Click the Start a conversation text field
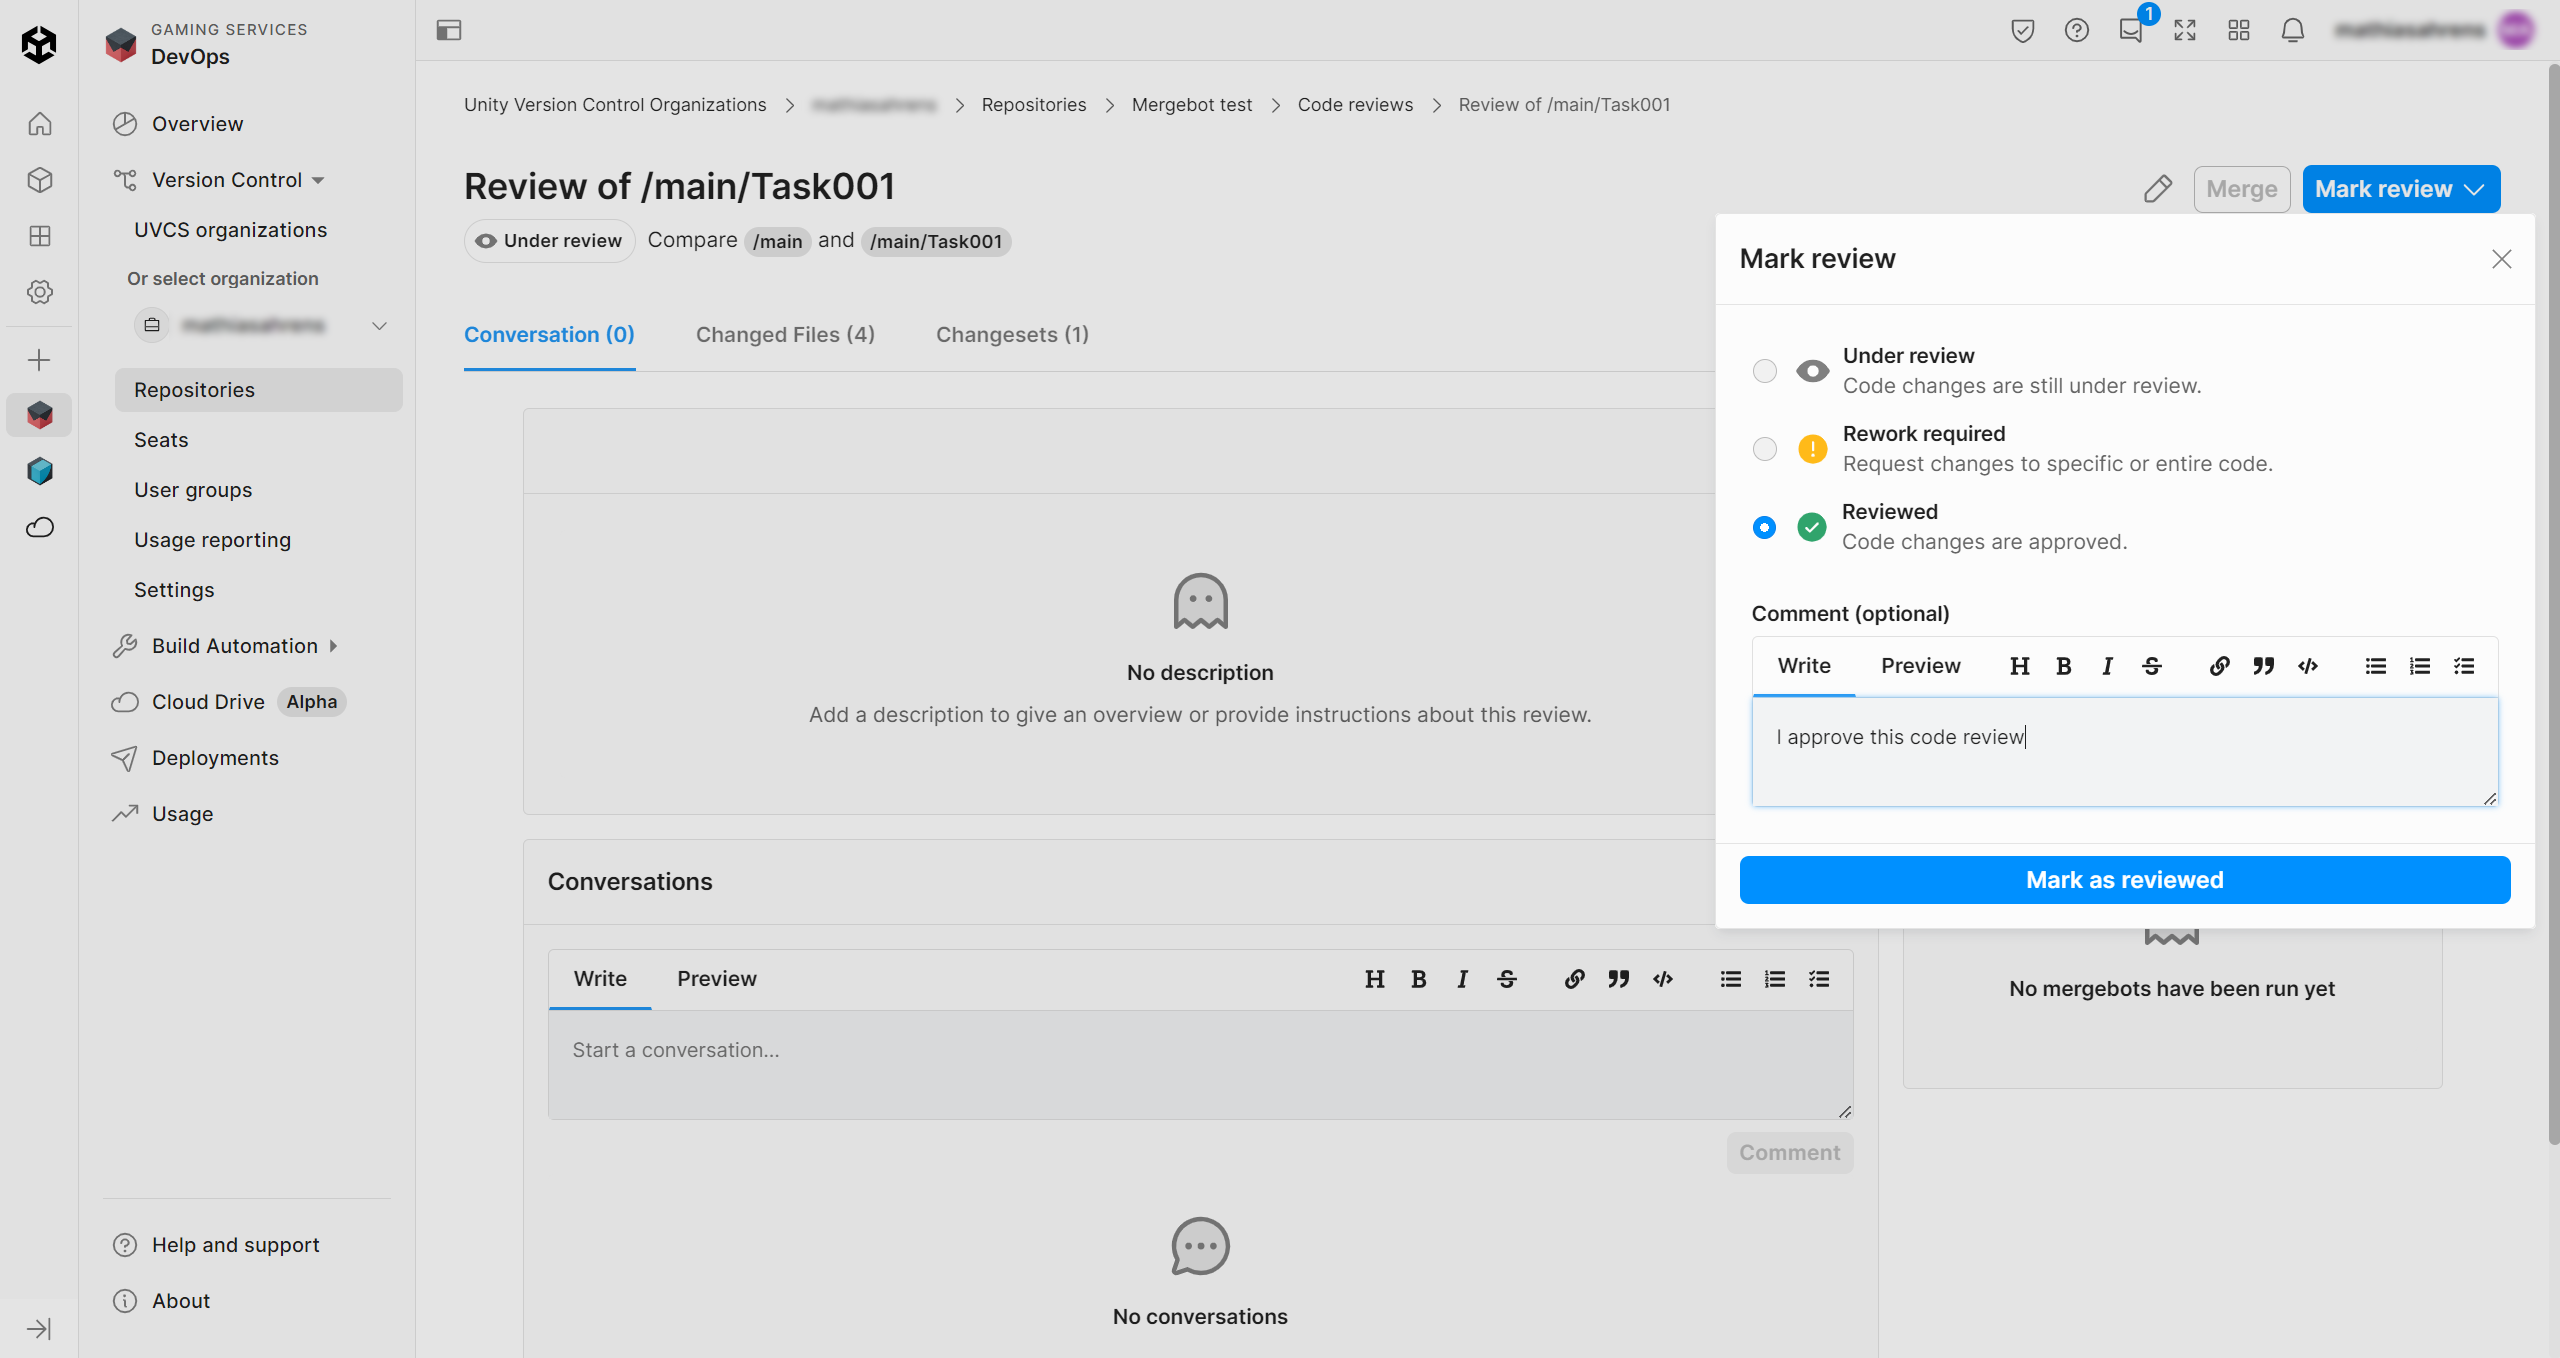2560x1358 pixels. [1200, 1063]
